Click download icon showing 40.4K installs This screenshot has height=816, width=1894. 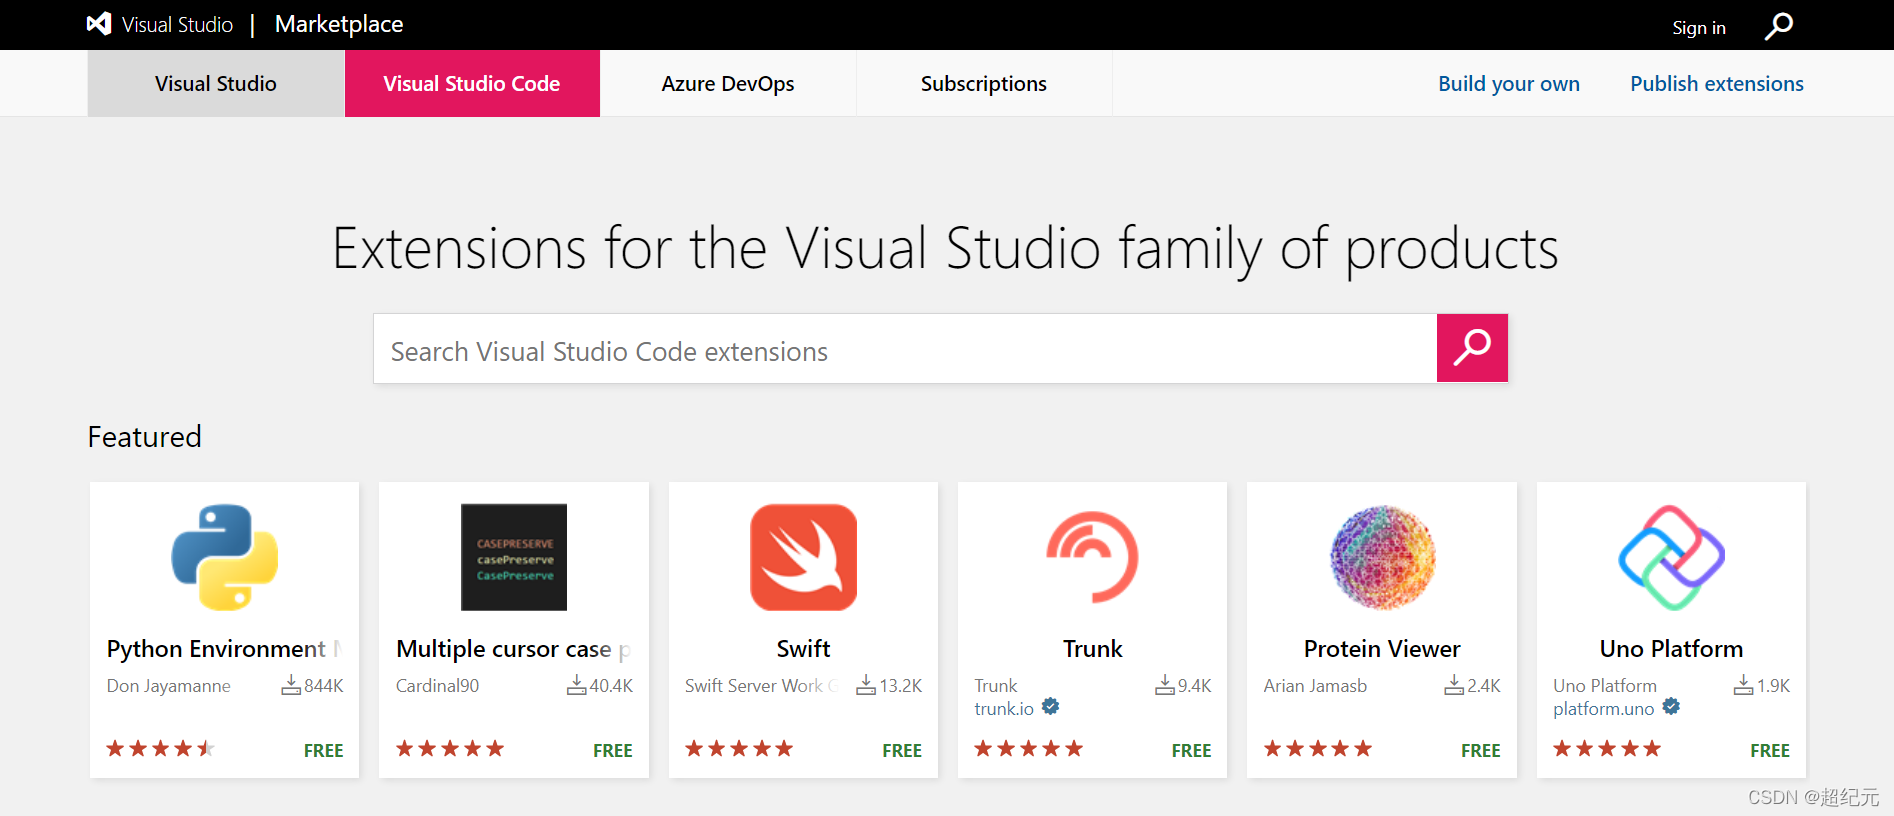577,685
